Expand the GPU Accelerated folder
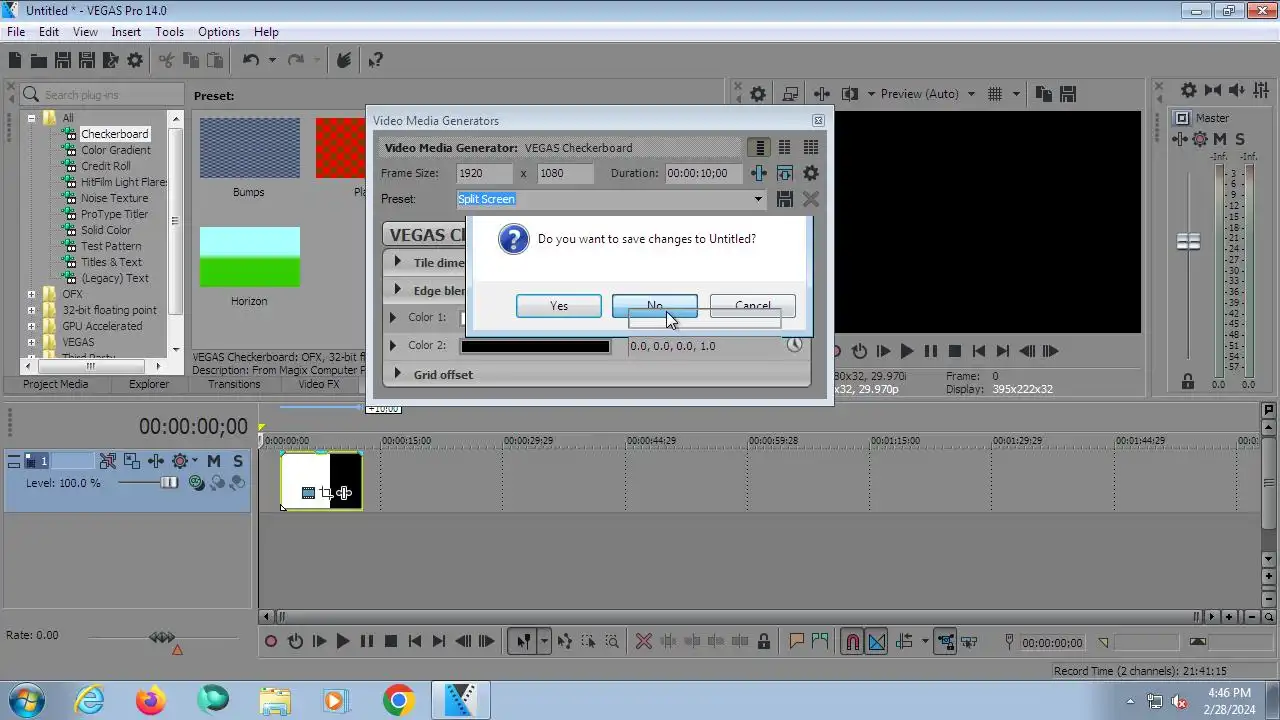 click(31, 326)
